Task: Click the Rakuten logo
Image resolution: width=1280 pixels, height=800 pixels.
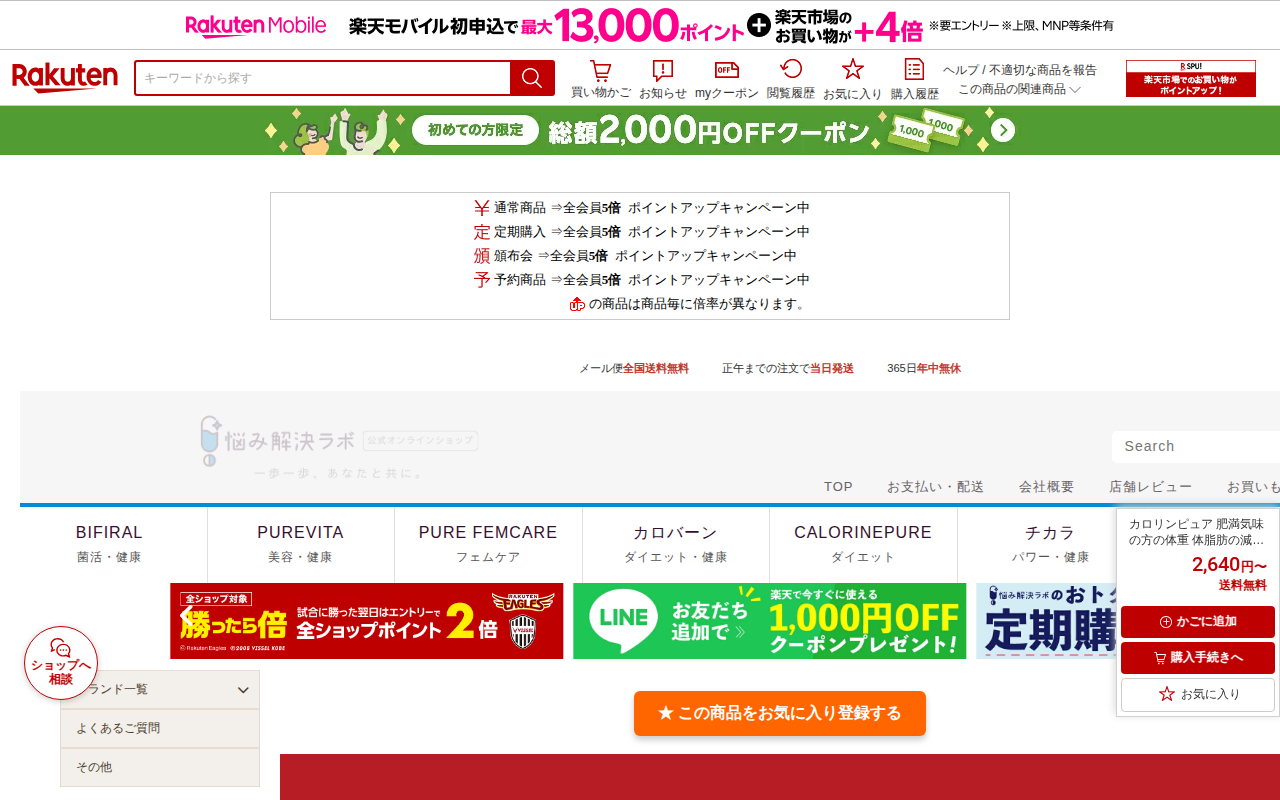Action: click(x=65, y=78)
